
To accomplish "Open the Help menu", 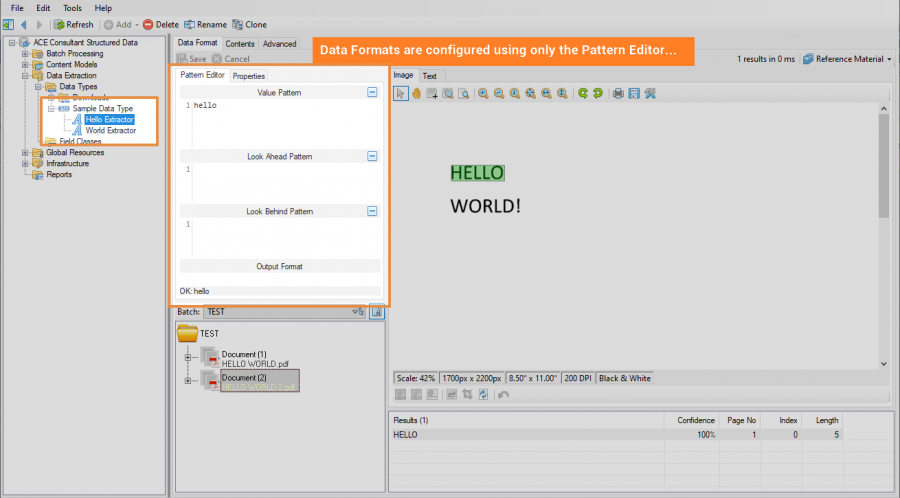I will coord(103,8).
